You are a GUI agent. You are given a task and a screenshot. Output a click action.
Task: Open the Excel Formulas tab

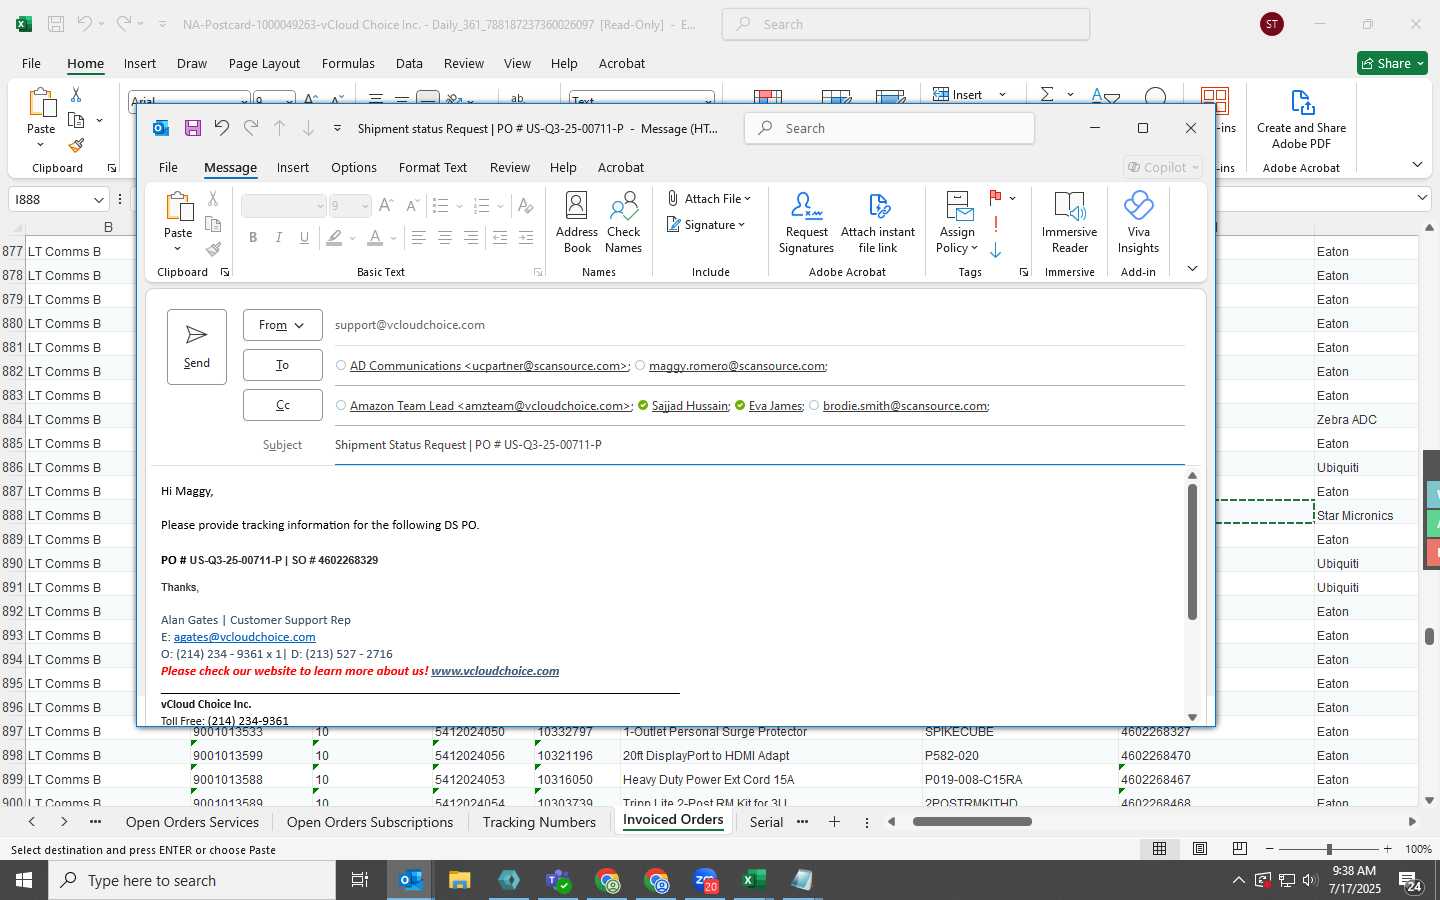[x=348, y=63]
